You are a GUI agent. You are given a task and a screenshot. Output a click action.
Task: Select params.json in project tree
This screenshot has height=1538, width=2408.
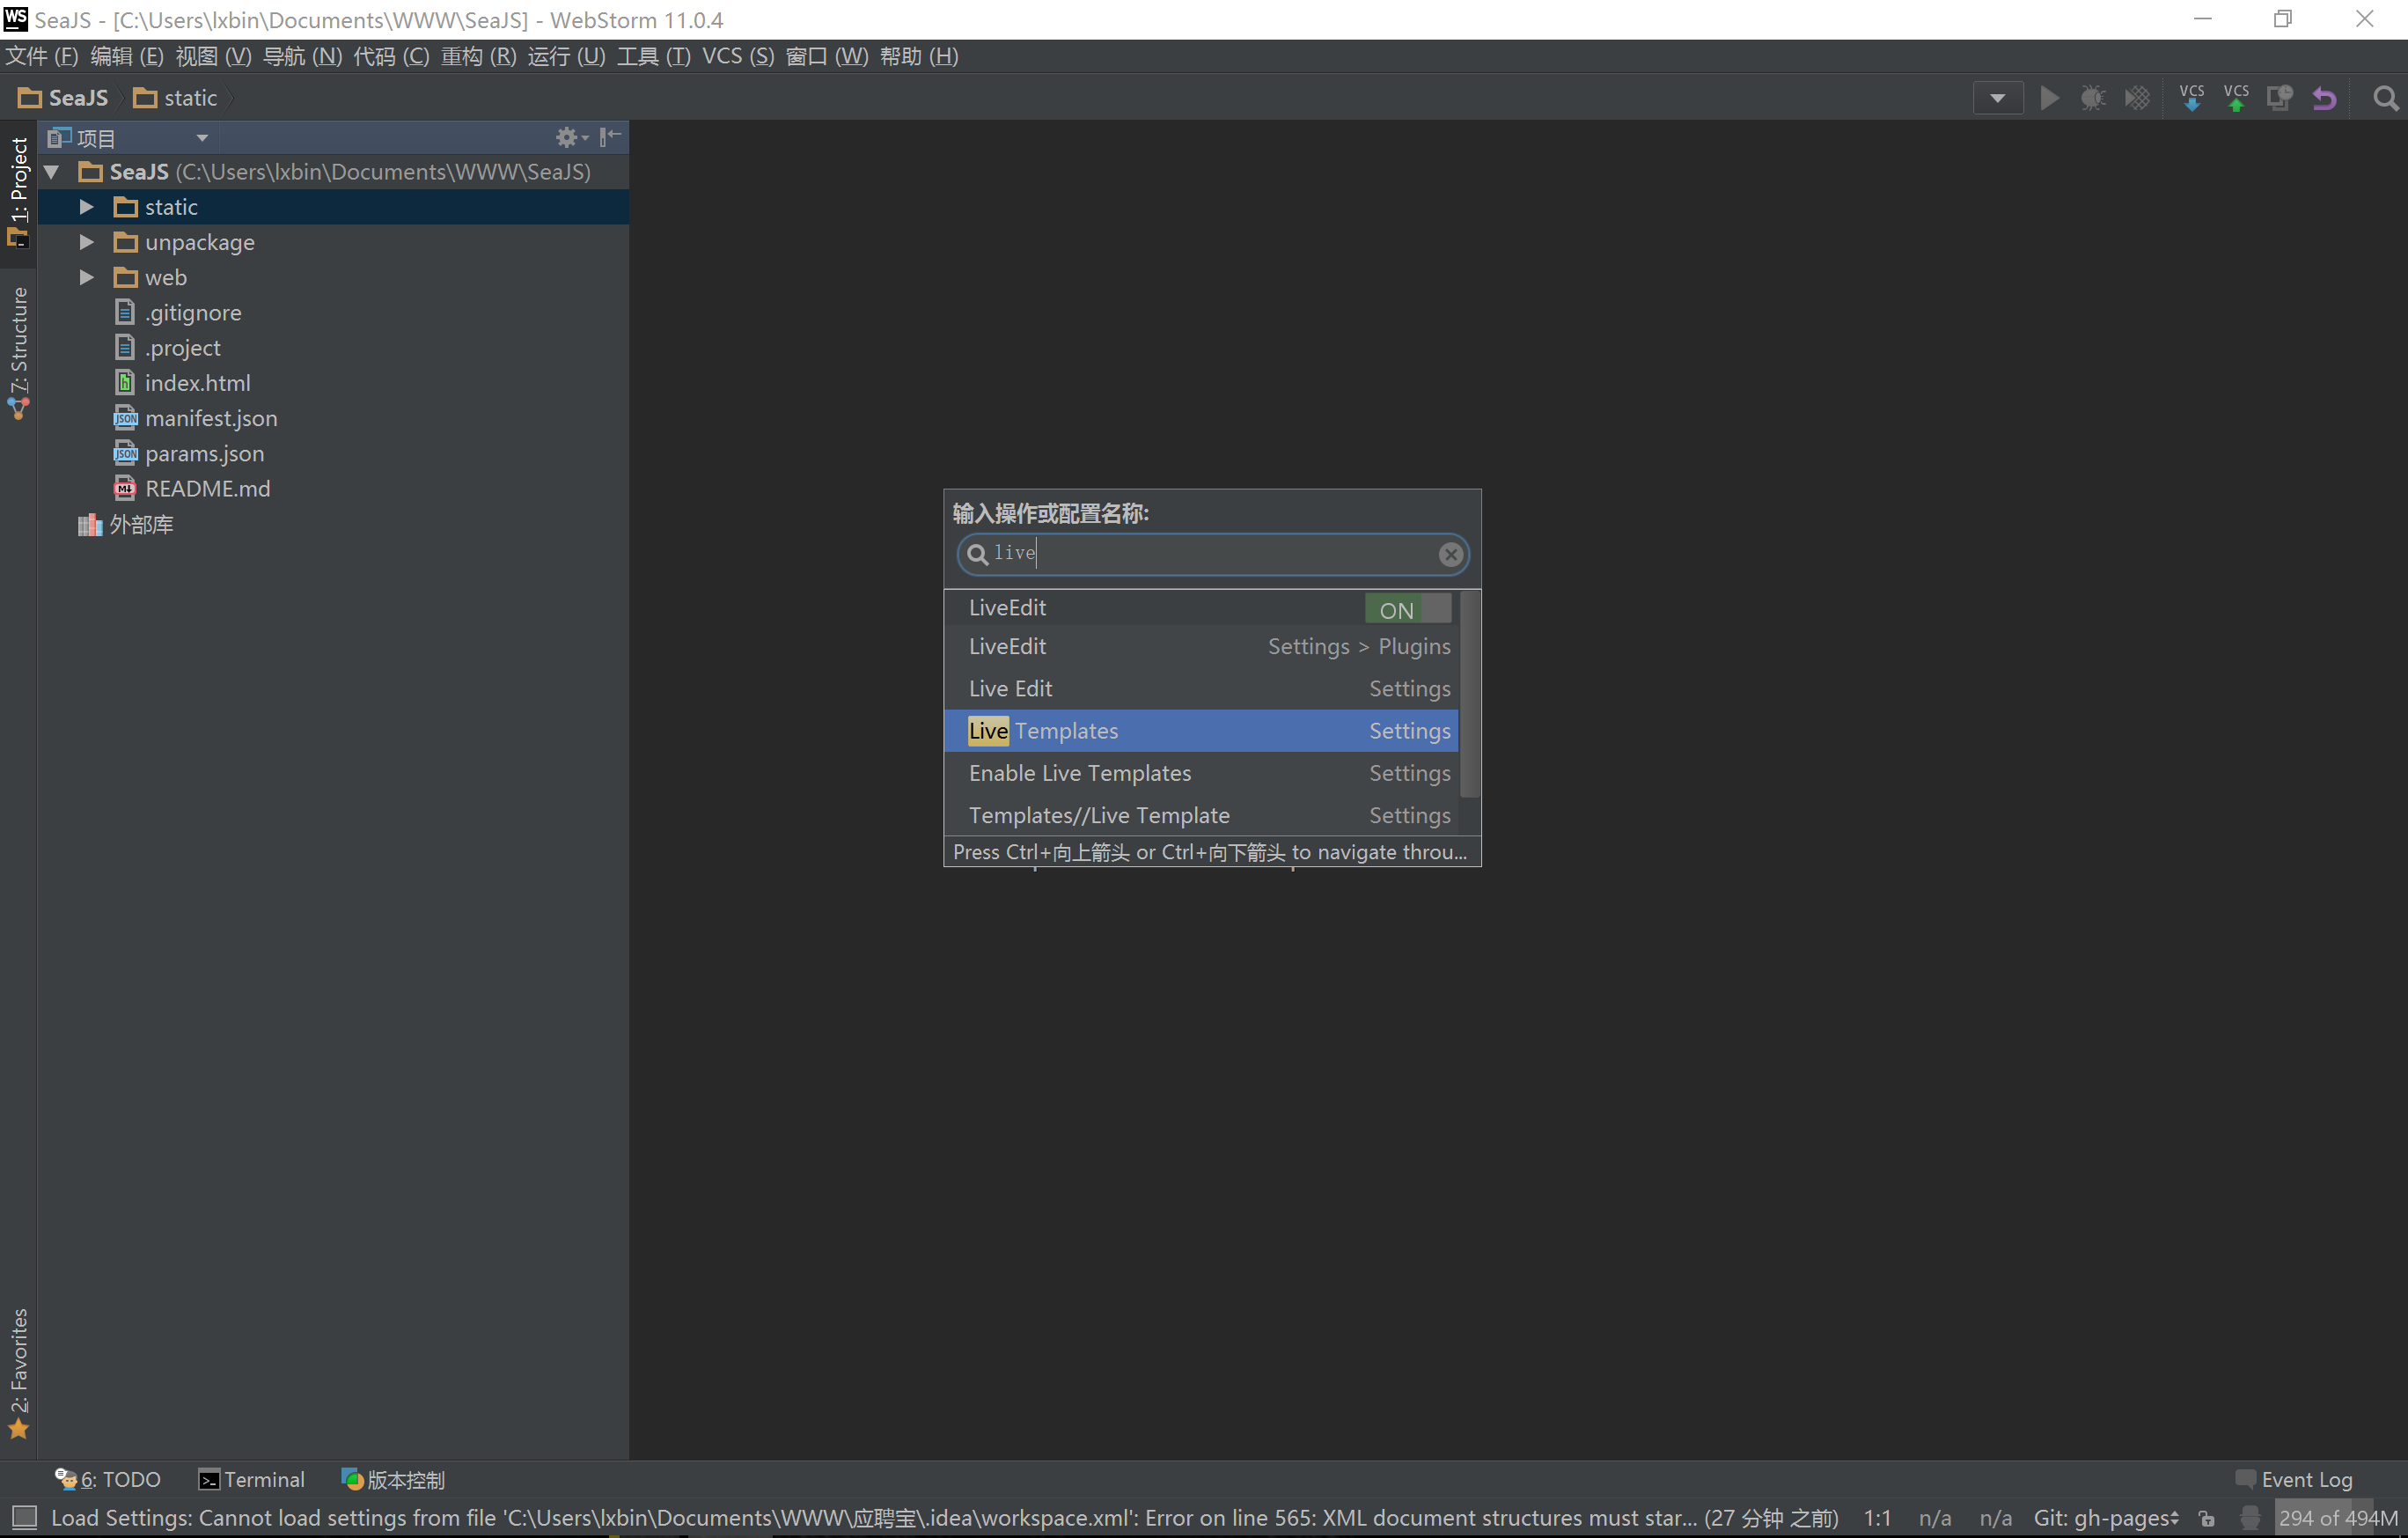coord(204,453)
